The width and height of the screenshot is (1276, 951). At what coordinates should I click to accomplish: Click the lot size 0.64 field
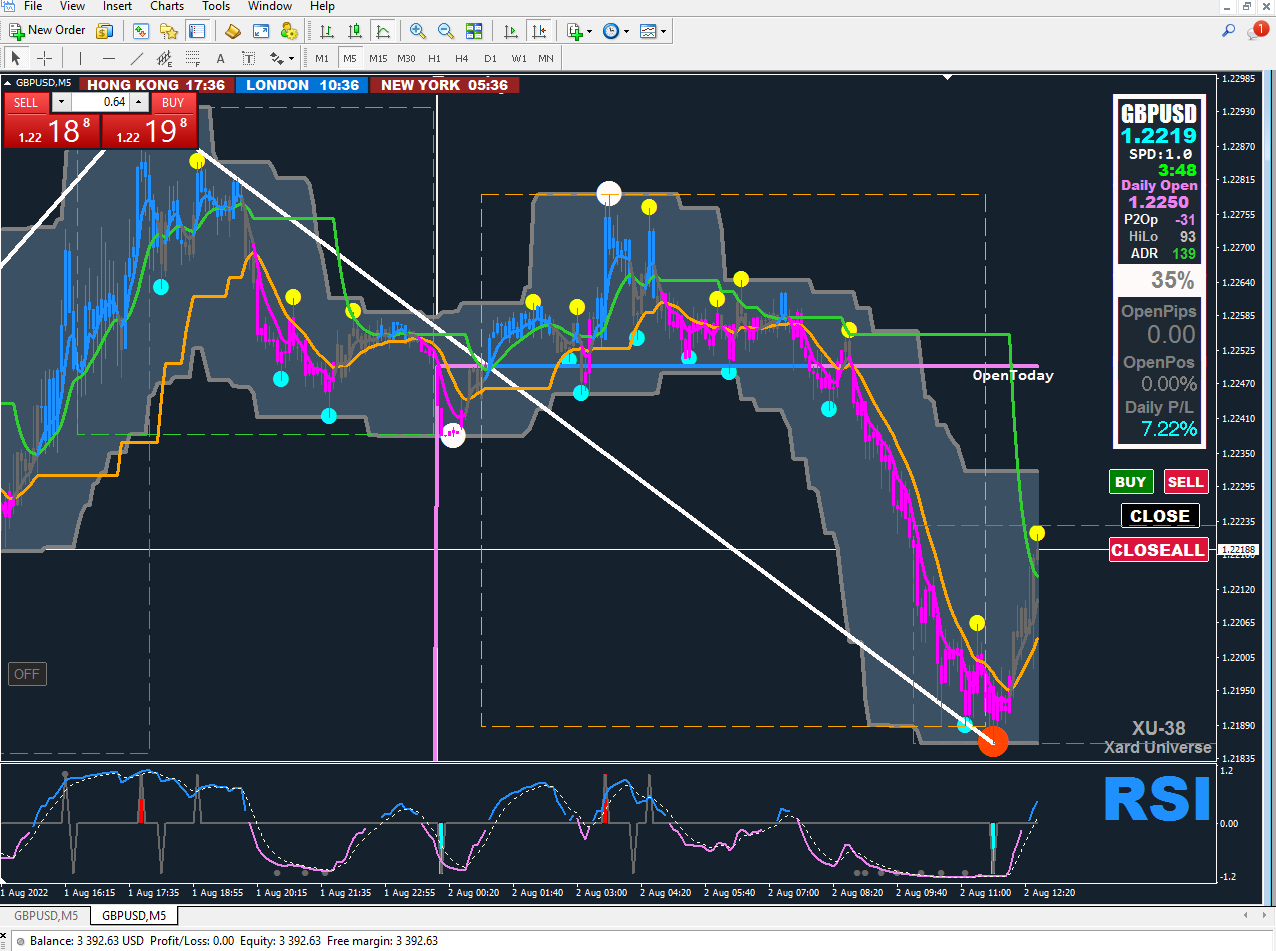(x=101, y=102)
